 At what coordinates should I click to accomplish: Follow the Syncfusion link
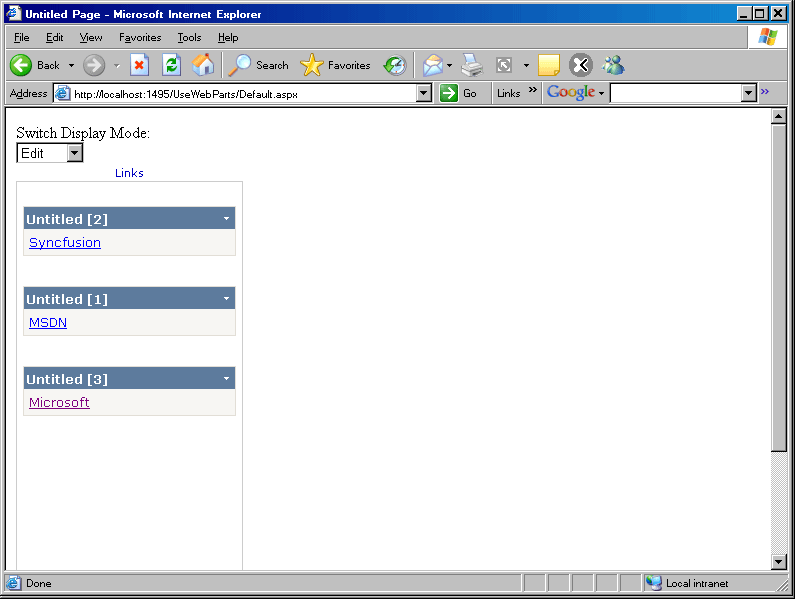pos(65,242)
